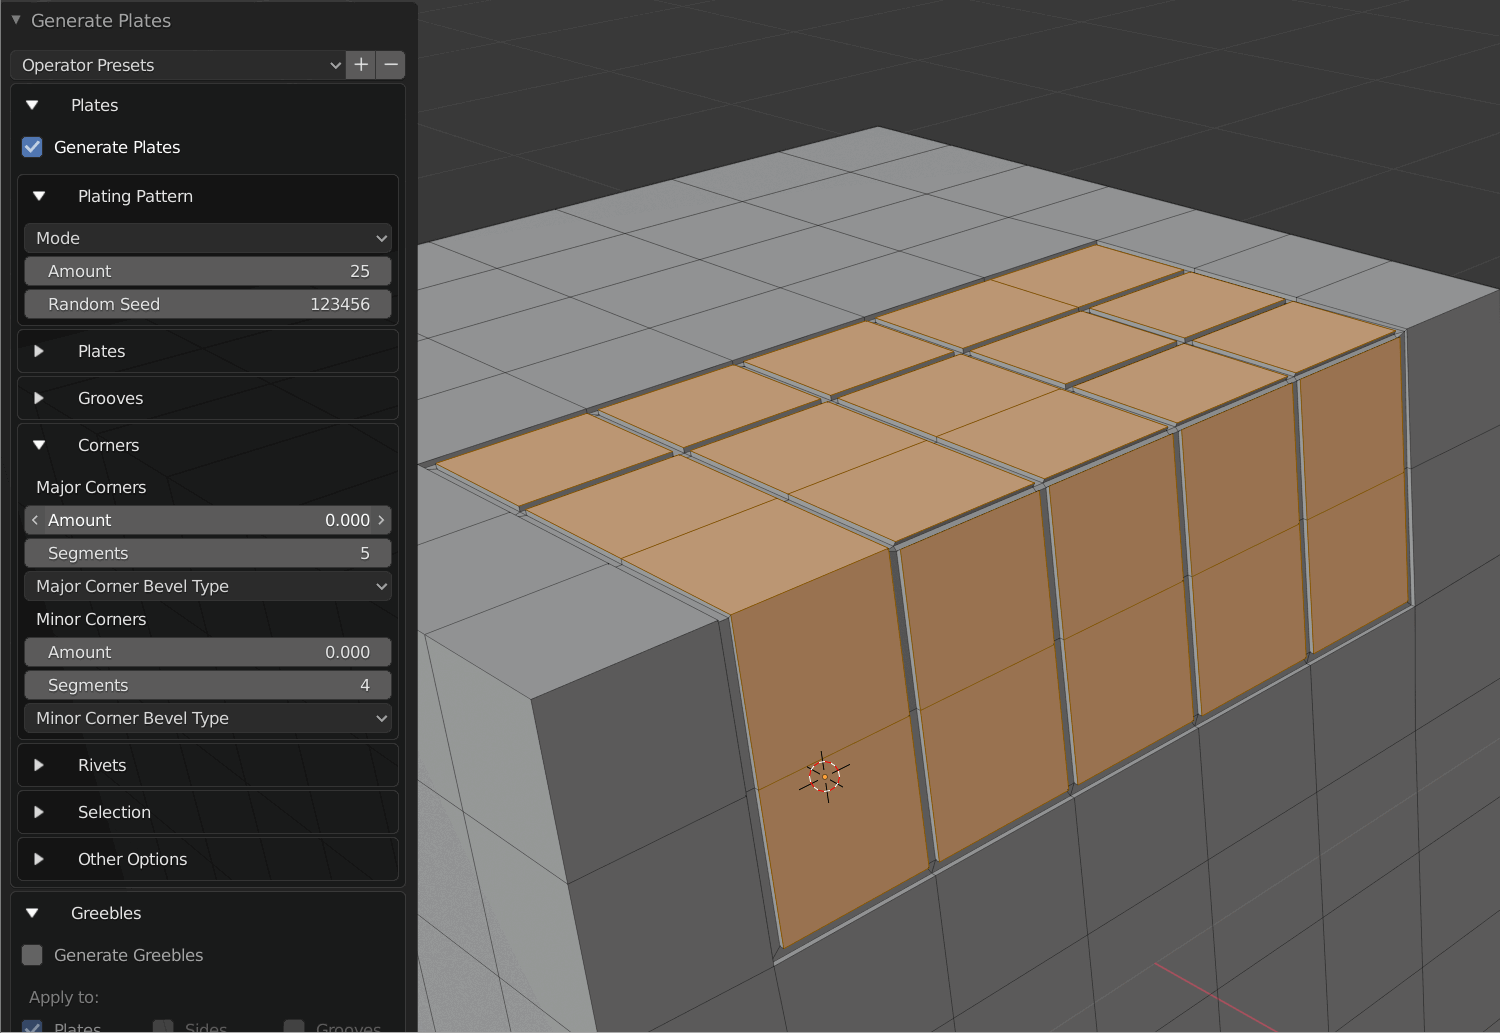Expand the nested Plates subpanel
Screen dimensions: 1500x1033
(39, 351)
